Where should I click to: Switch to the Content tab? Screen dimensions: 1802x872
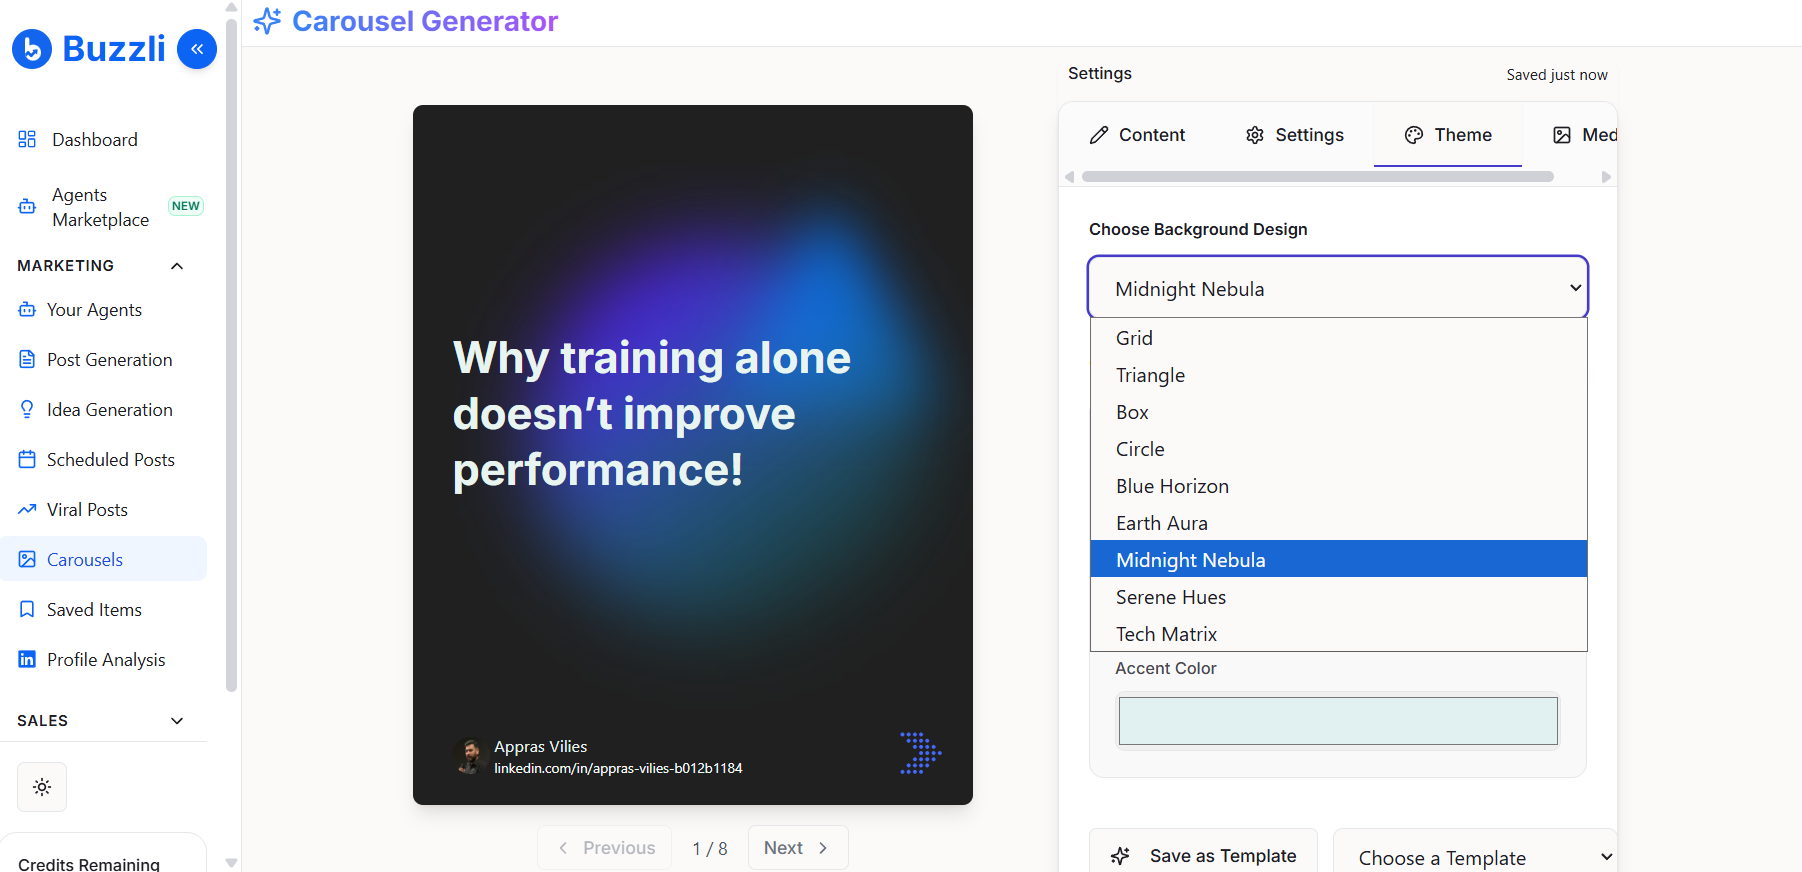(1137, 135)
